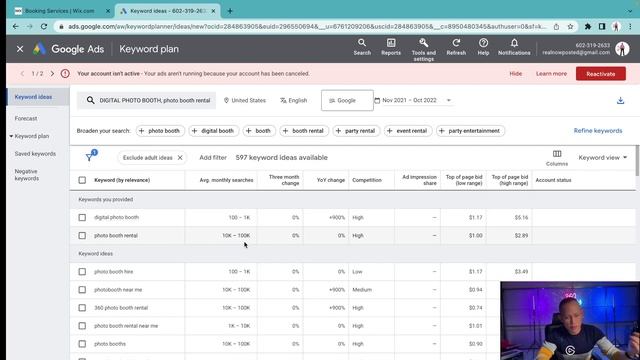Open browser side panel icon

tap(602, 27)
